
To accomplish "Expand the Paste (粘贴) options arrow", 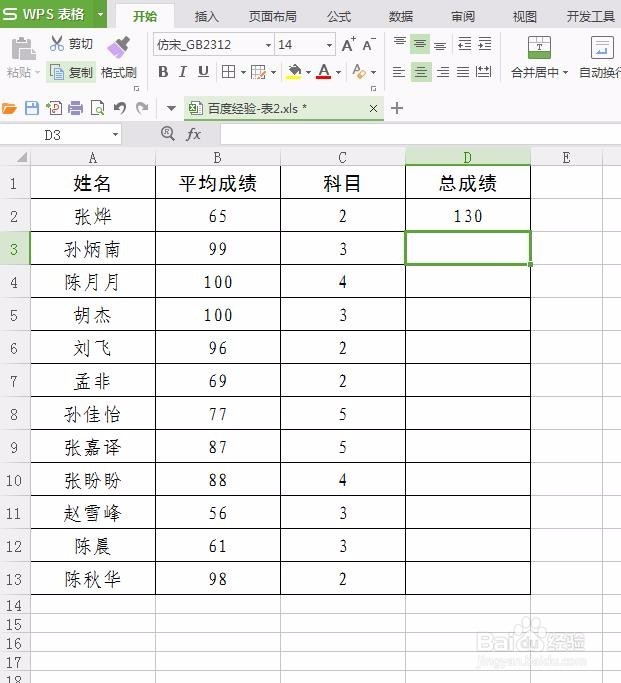I will click(37, 73).
